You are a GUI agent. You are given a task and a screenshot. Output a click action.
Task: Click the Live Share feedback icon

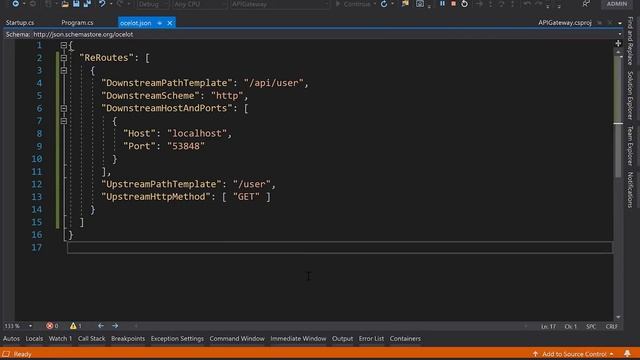[586, 4]
